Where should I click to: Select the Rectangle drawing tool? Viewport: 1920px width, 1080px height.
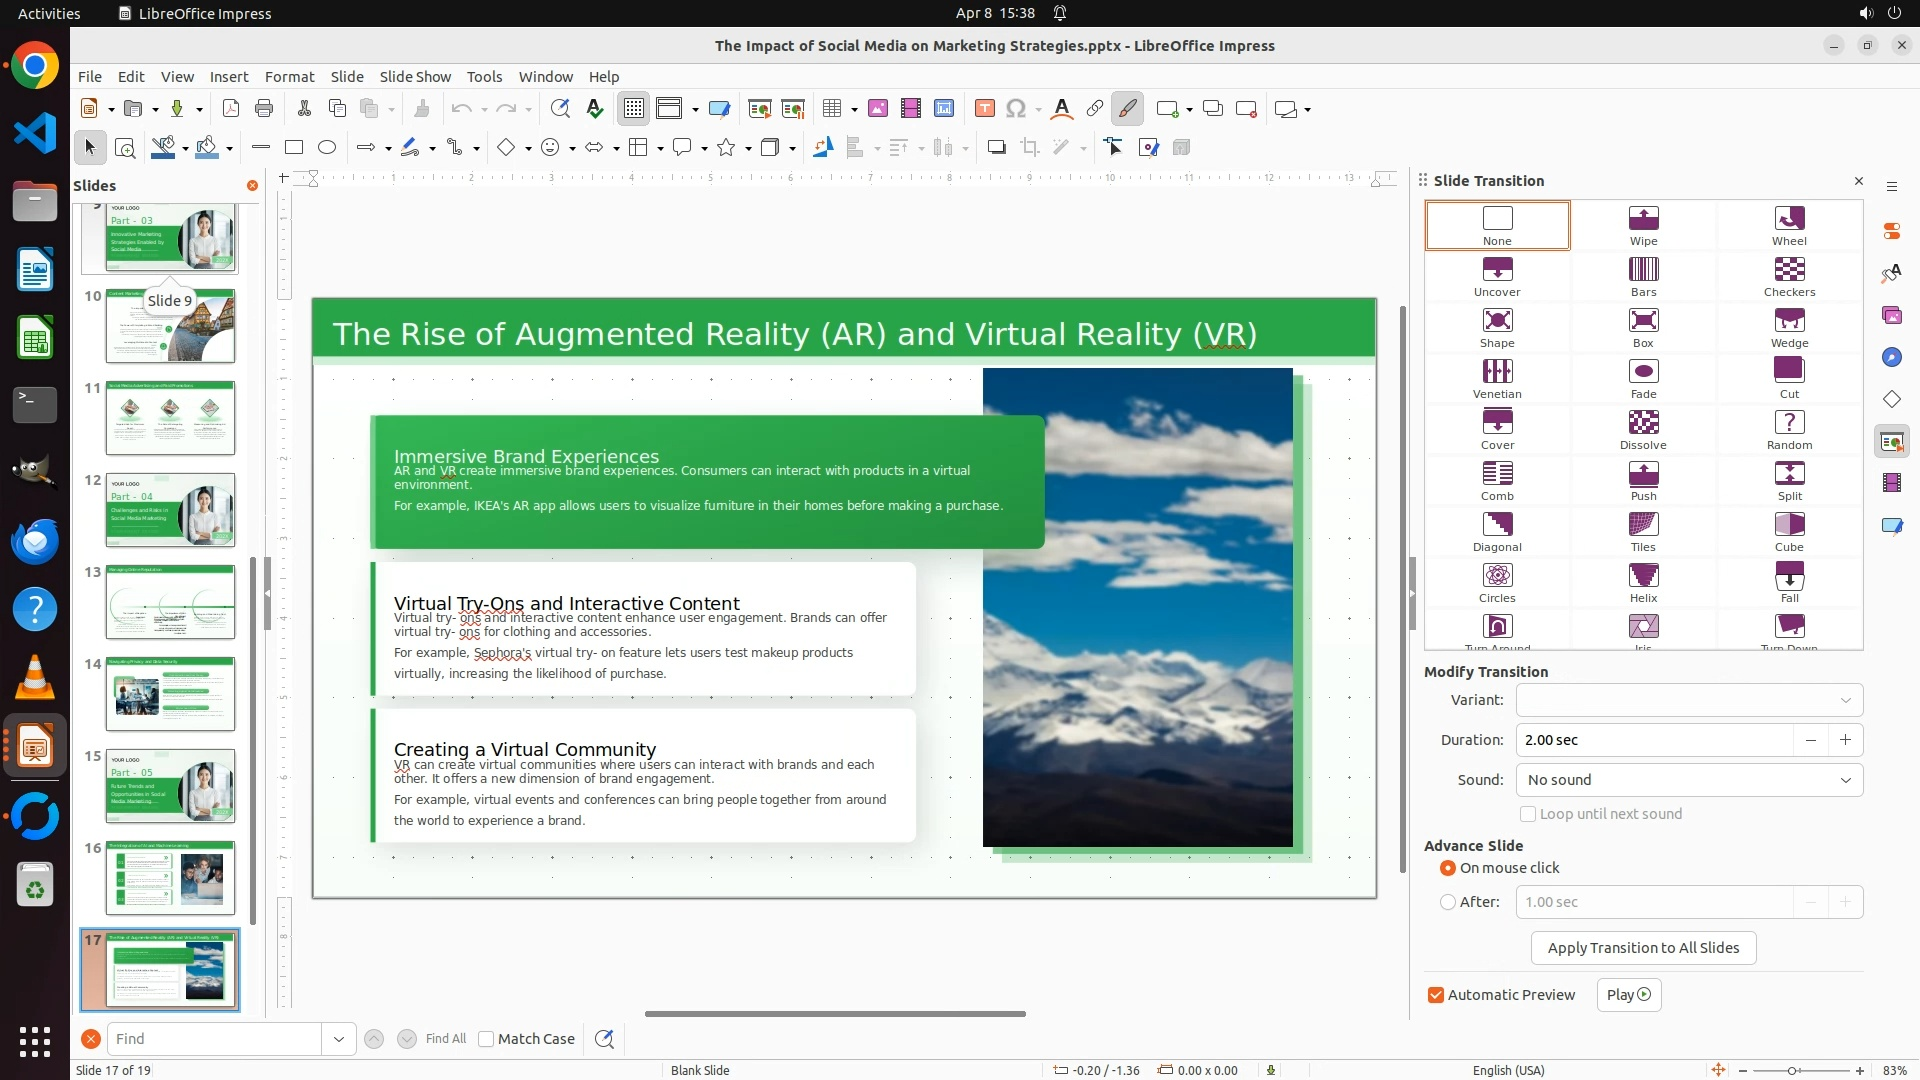[x=294, y=148]
